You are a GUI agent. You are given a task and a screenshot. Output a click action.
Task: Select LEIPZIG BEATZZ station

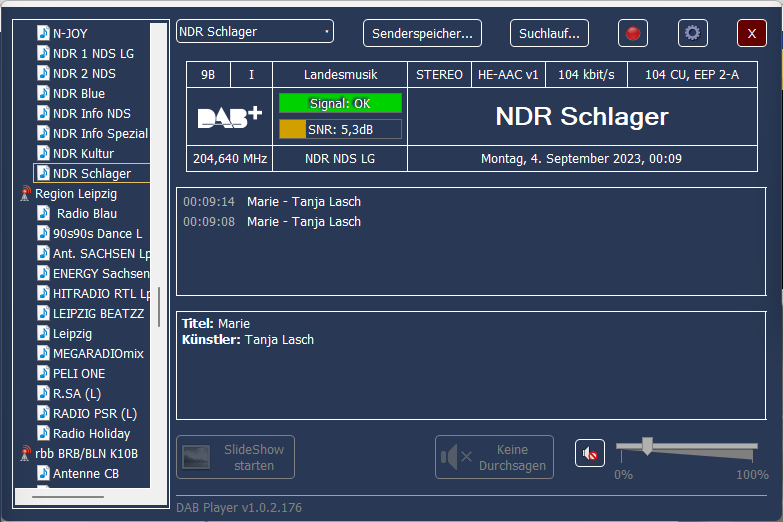(98, 313)
